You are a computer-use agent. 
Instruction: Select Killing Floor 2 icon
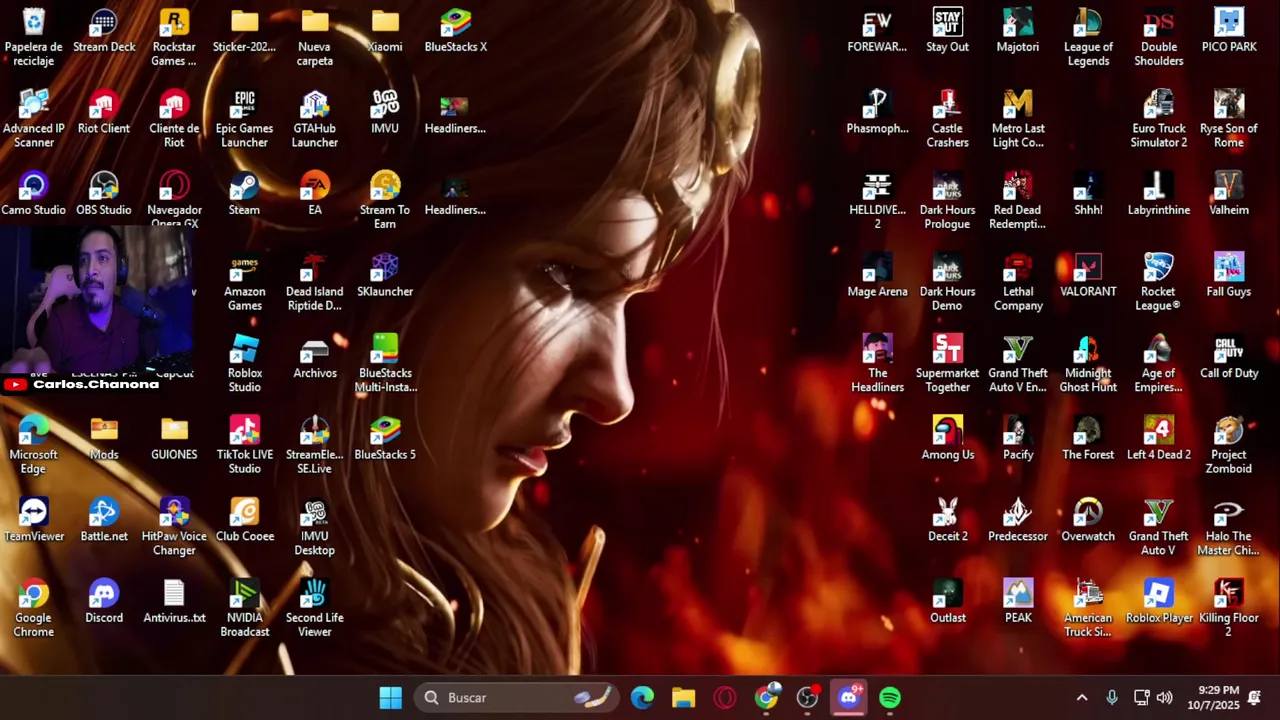click(1229, 609)
